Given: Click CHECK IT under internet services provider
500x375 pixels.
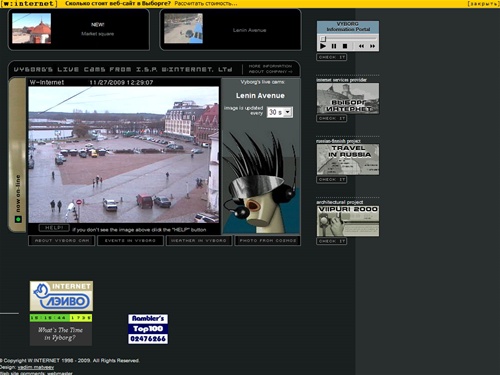Looking at the screenshot, I should [x=332, y=118].
